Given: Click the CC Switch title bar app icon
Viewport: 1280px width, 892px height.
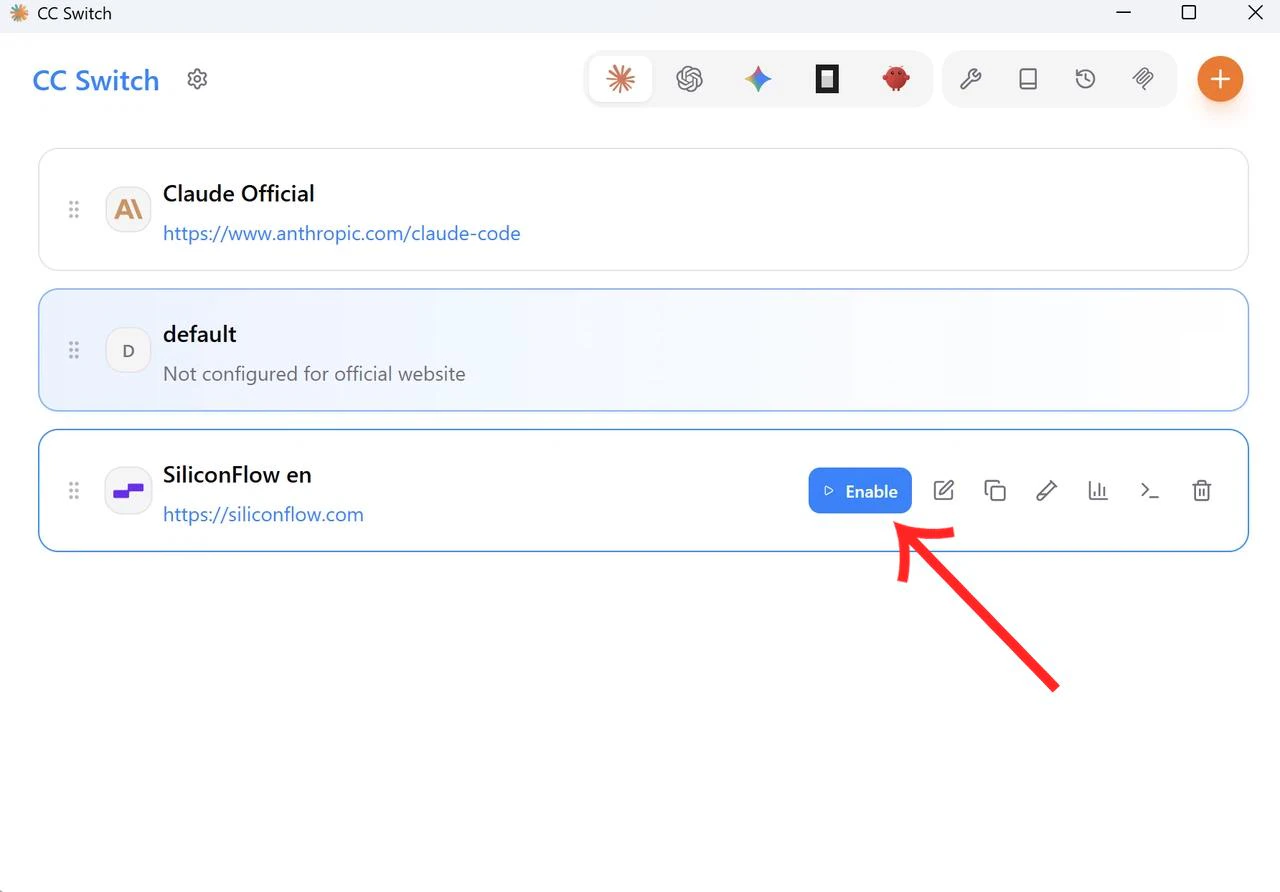Looking at the screenshot, I should click(x=19, y=13).
